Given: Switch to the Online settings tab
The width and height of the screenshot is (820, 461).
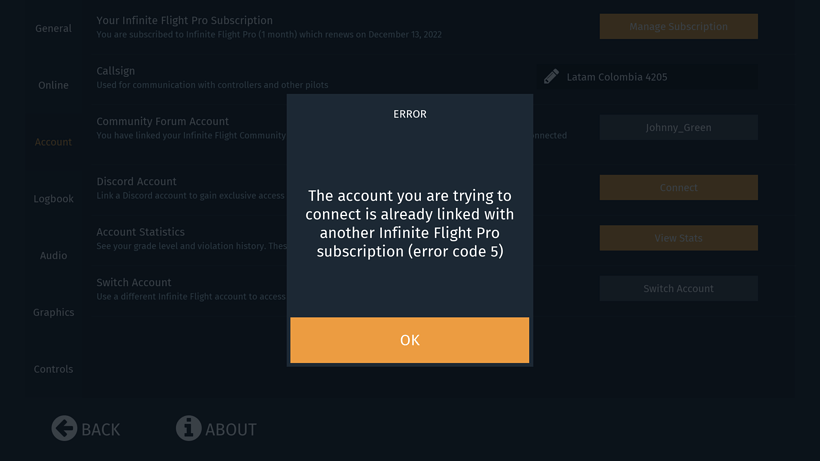Looking at the screenshot, I should [x=53, y=85].
